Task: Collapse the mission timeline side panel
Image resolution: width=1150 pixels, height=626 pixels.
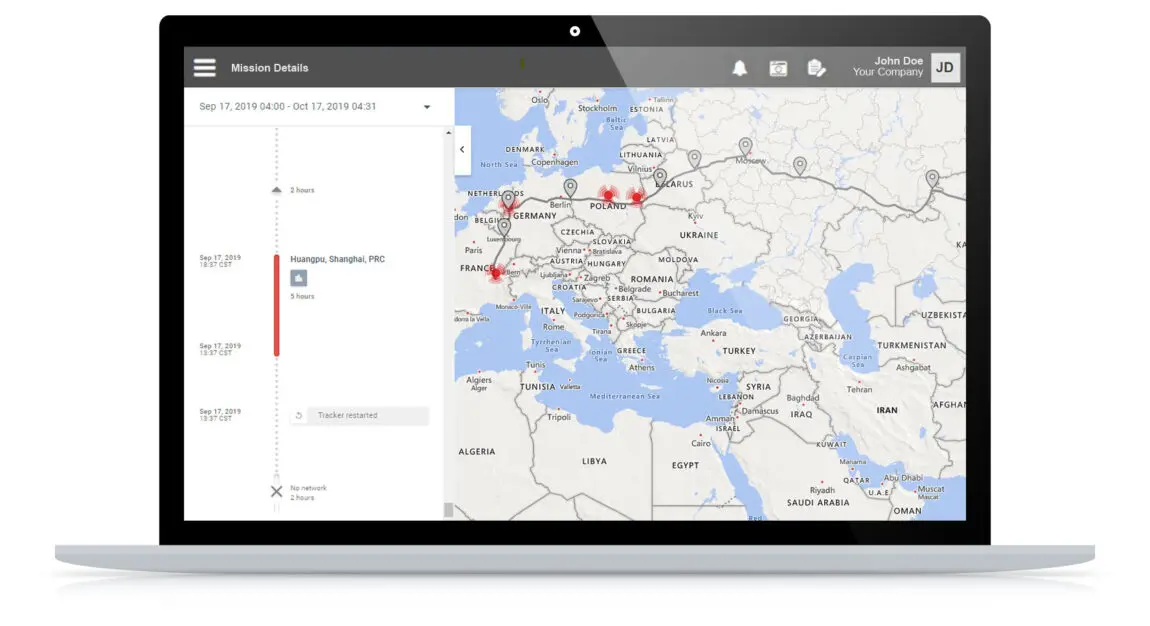Action: pos(462,150)
